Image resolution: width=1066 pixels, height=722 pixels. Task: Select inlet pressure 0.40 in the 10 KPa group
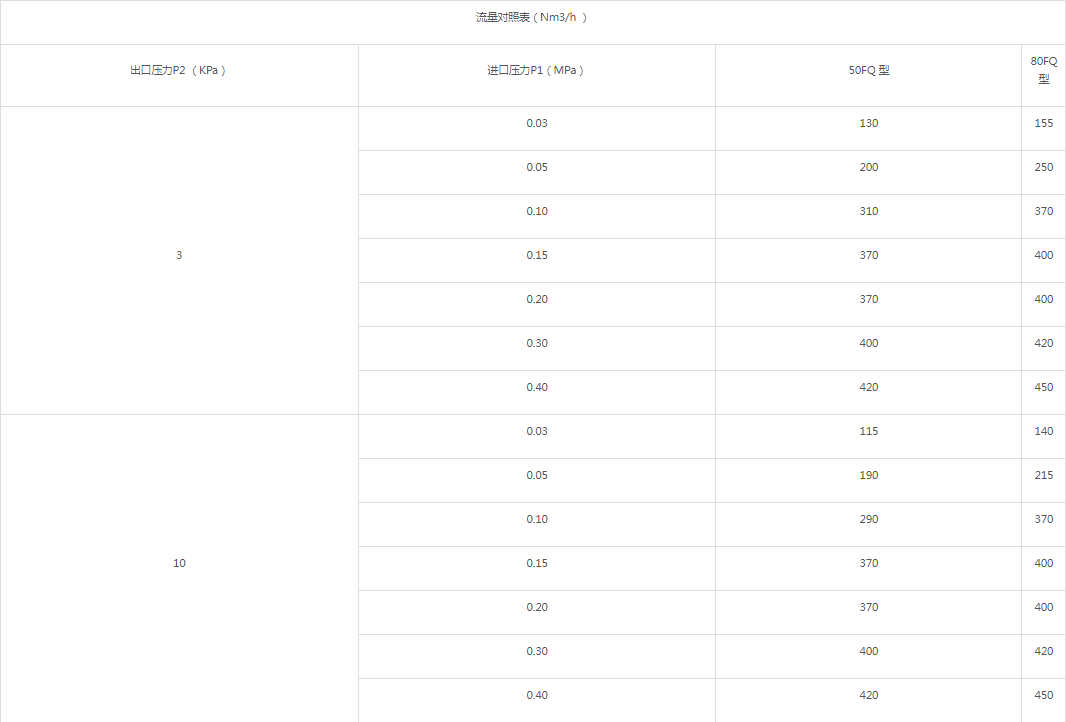point(537,695)
